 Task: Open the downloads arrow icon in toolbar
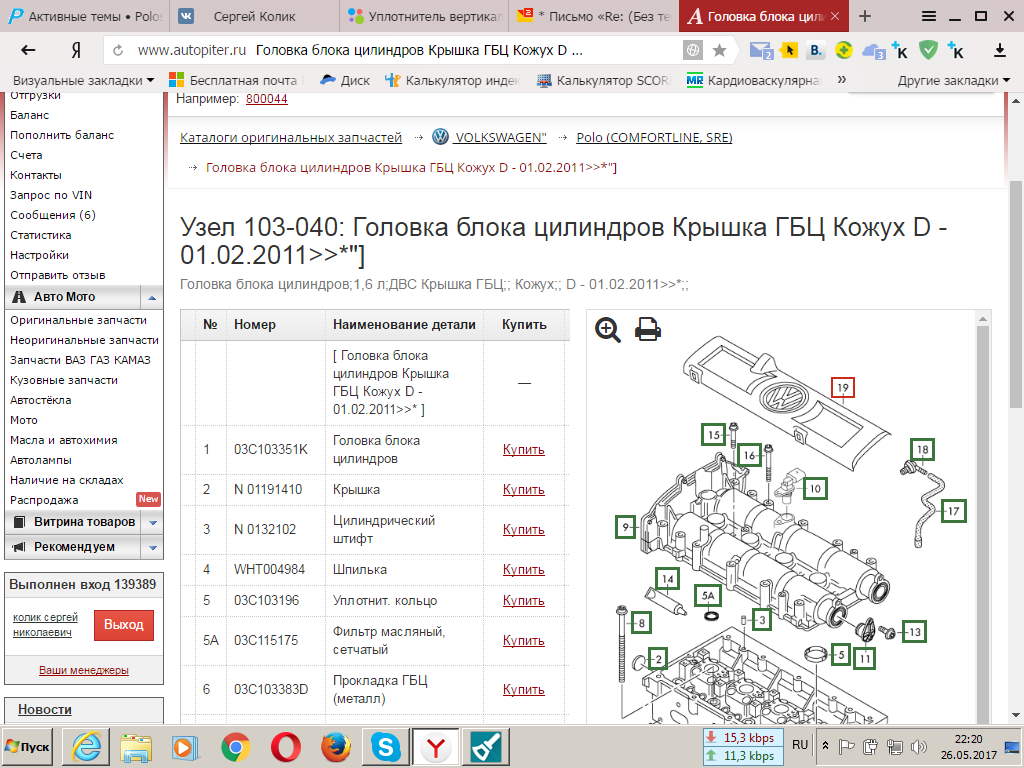click(x=999, y=50)
